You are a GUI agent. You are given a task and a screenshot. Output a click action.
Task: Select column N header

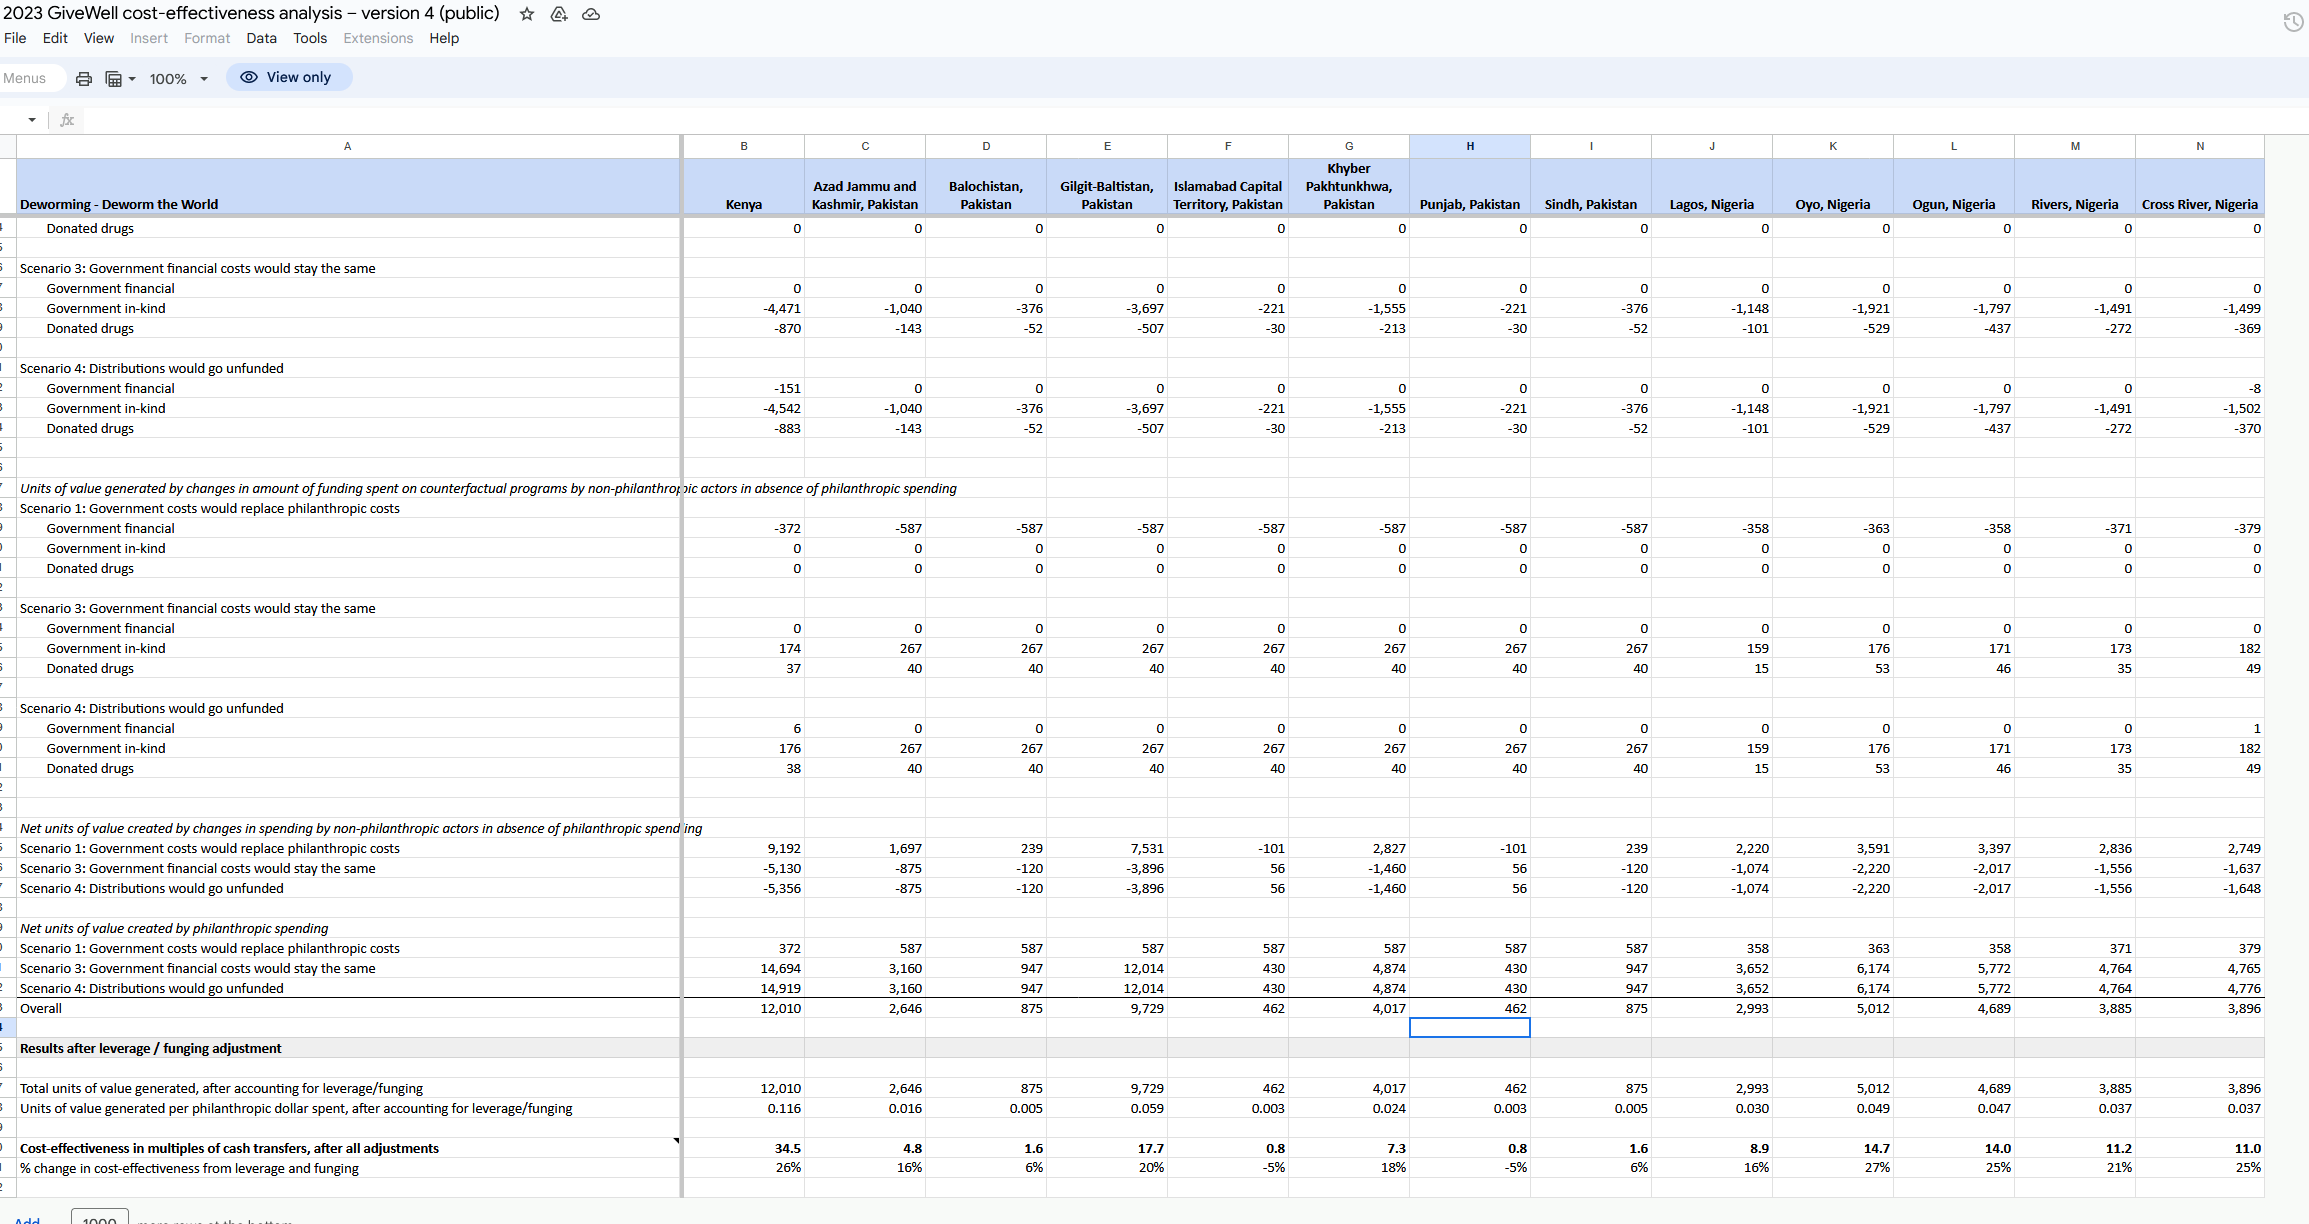tap(2200, 146)
